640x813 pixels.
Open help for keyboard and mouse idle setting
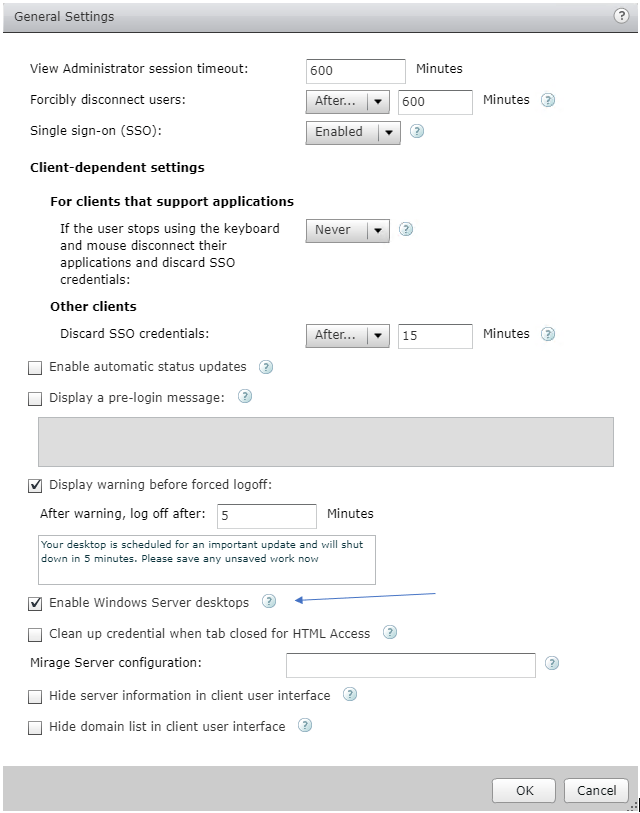coord(406,229)
